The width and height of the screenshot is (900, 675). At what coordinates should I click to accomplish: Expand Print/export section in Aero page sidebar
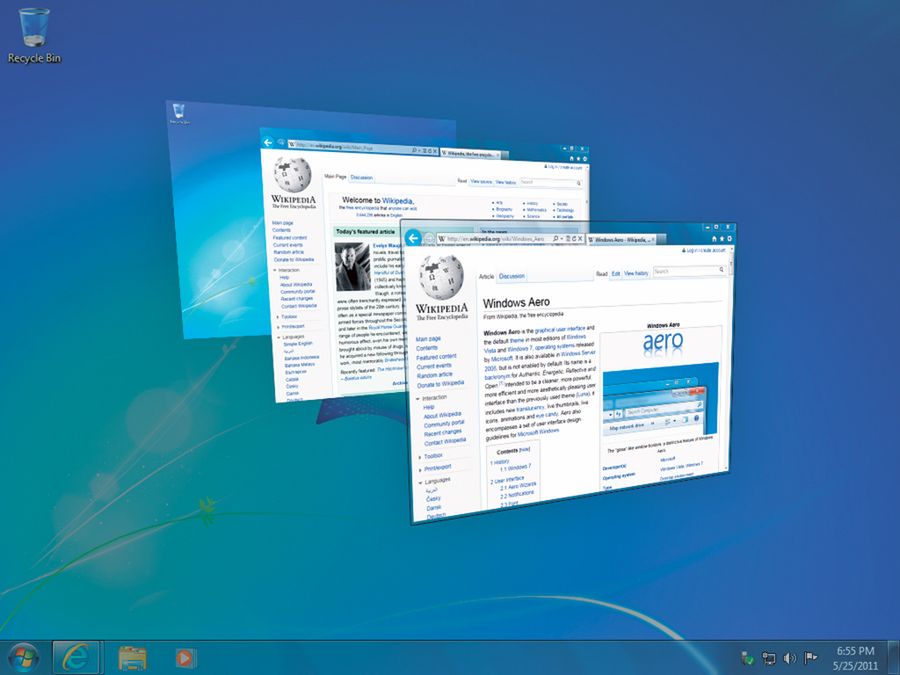(x=436, y=467)
